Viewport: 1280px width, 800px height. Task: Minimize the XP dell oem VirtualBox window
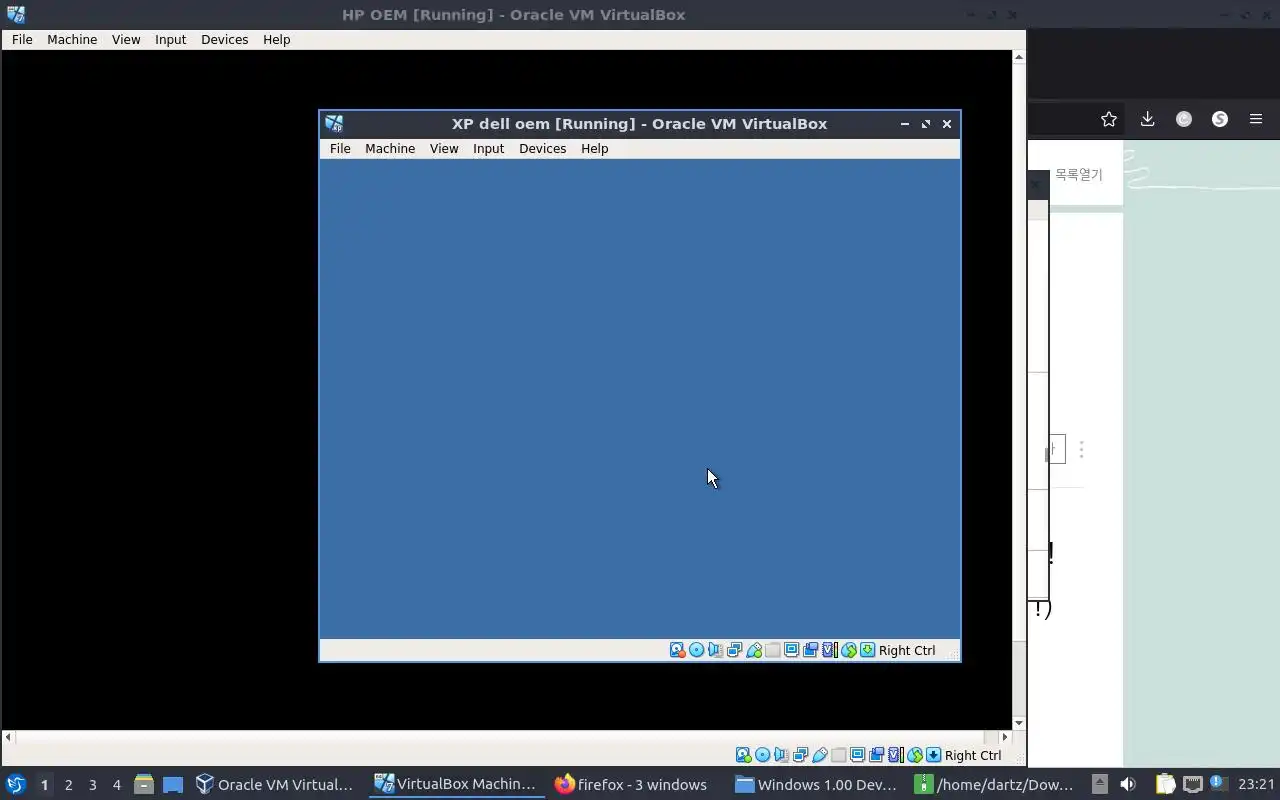[x=904, y=124]
